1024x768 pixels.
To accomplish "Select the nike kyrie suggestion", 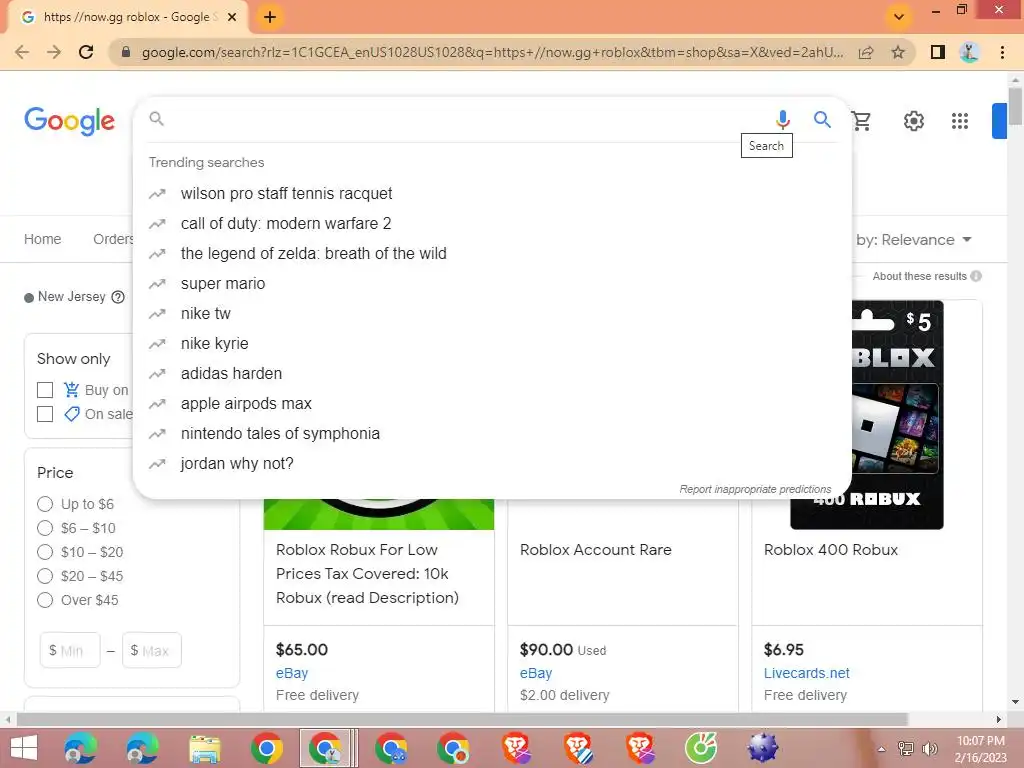I will pyautogui.click(x=492, y=344).
